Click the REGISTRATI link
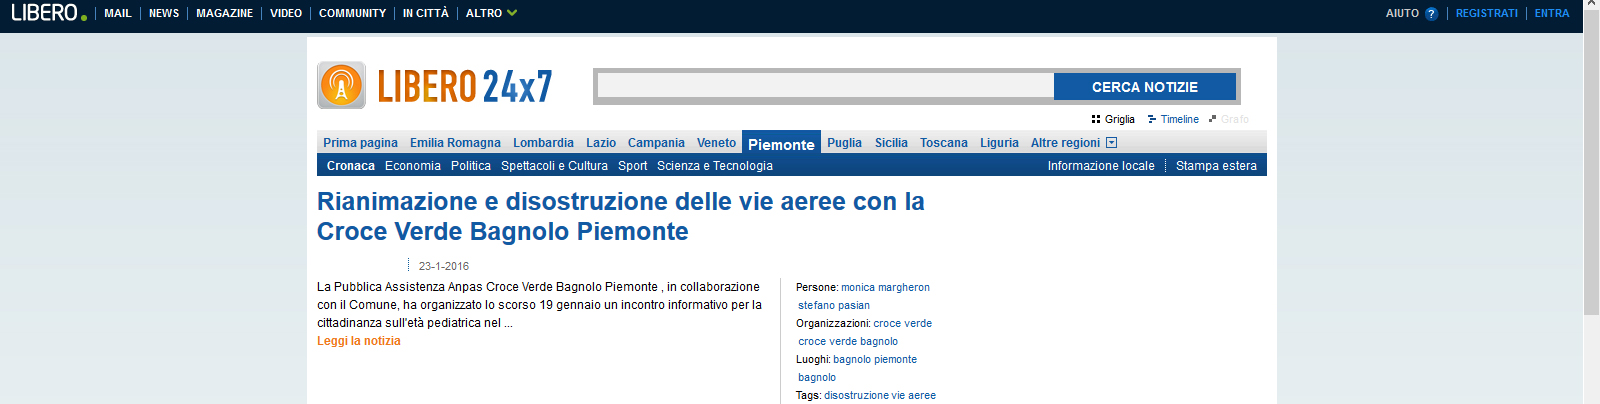This screenshot has height=404, width=1600. point(1486,14)
